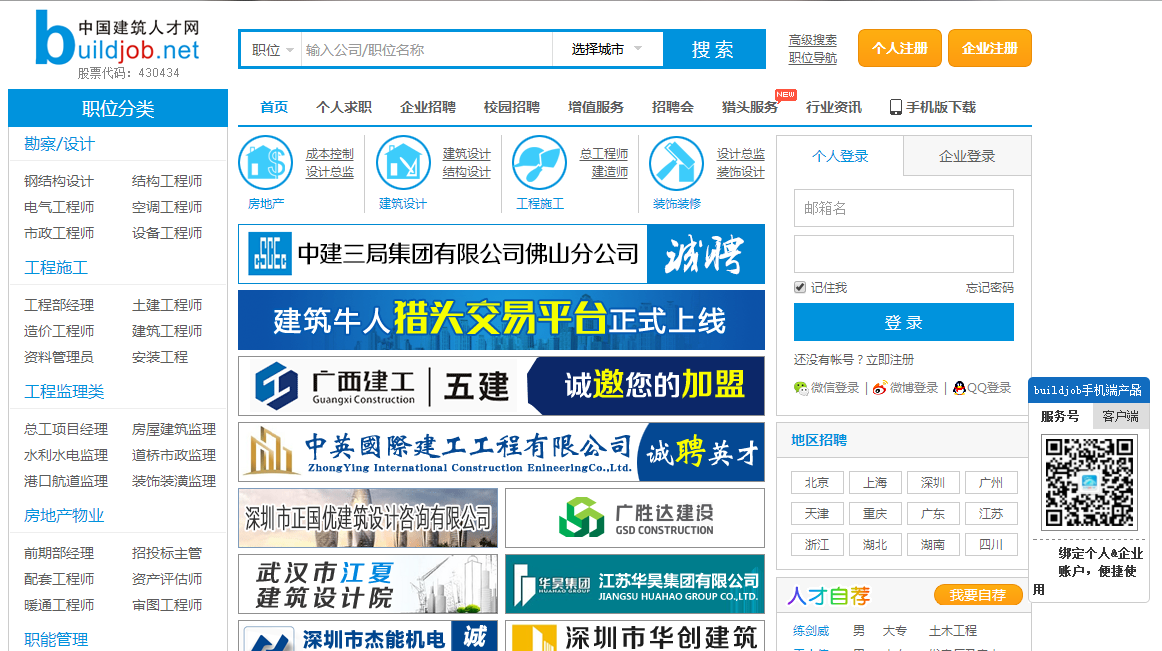Open the 职位导航 link
Screen dimensions: 1162x651
[x=813, y=58]
